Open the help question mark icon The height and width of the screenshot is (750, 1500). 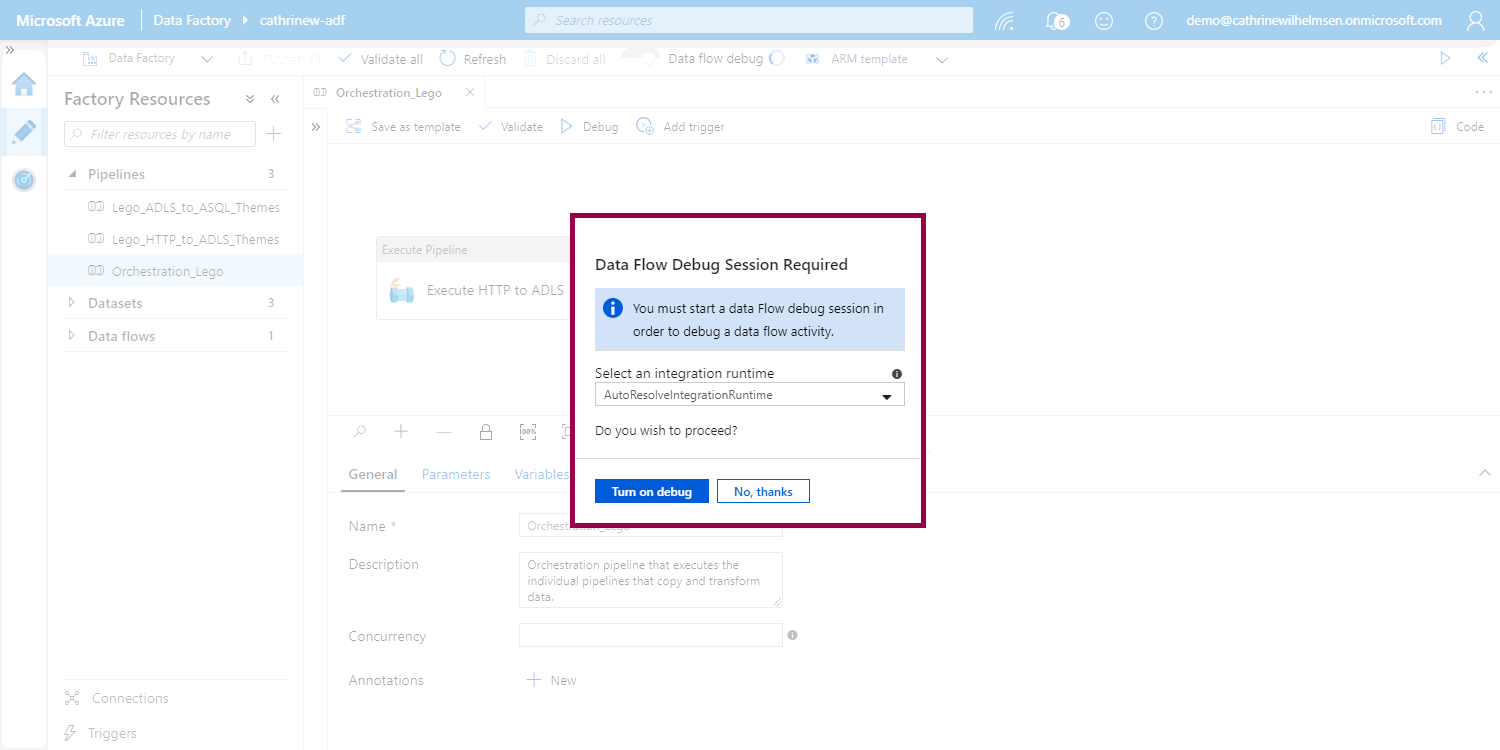pos(1154,21)
